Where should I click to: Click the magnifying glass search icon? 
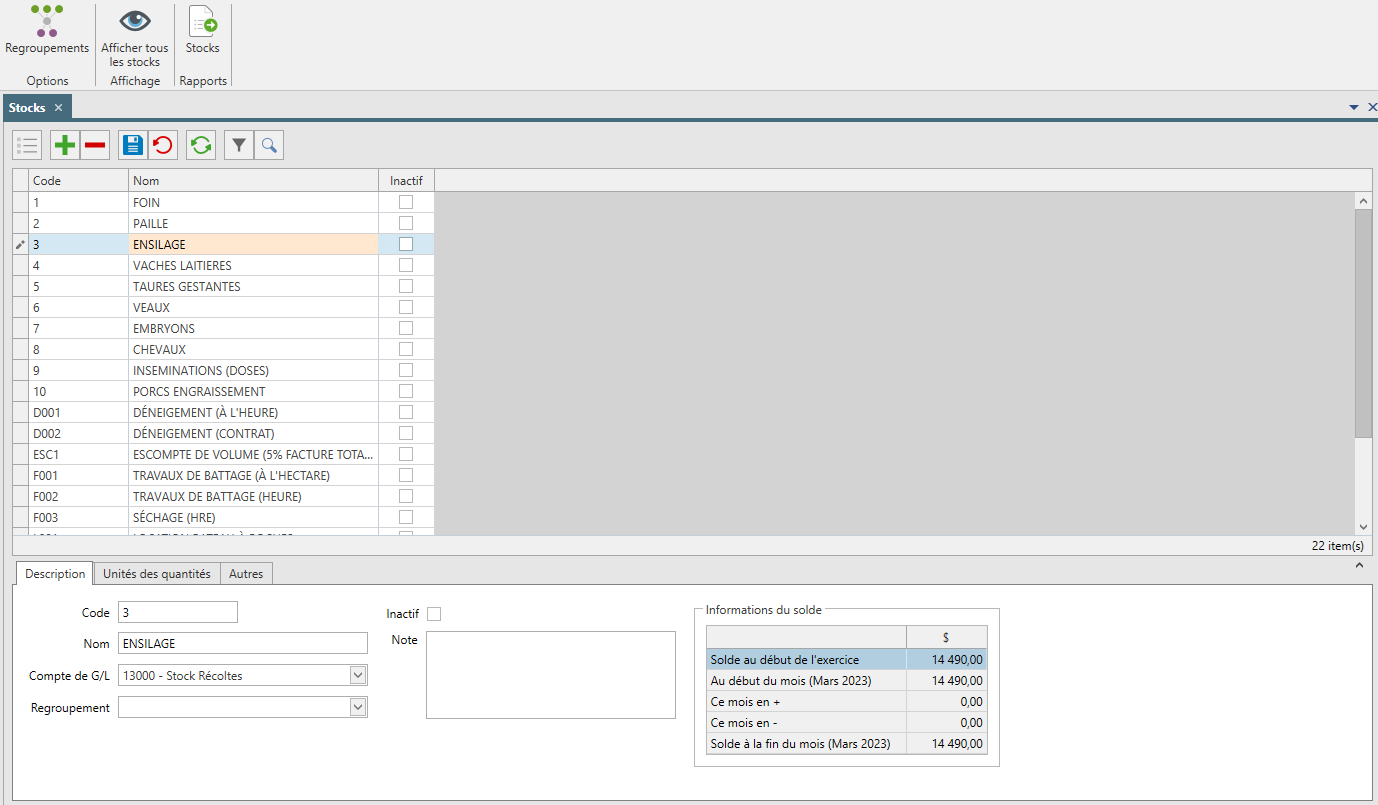click(269, 146)
